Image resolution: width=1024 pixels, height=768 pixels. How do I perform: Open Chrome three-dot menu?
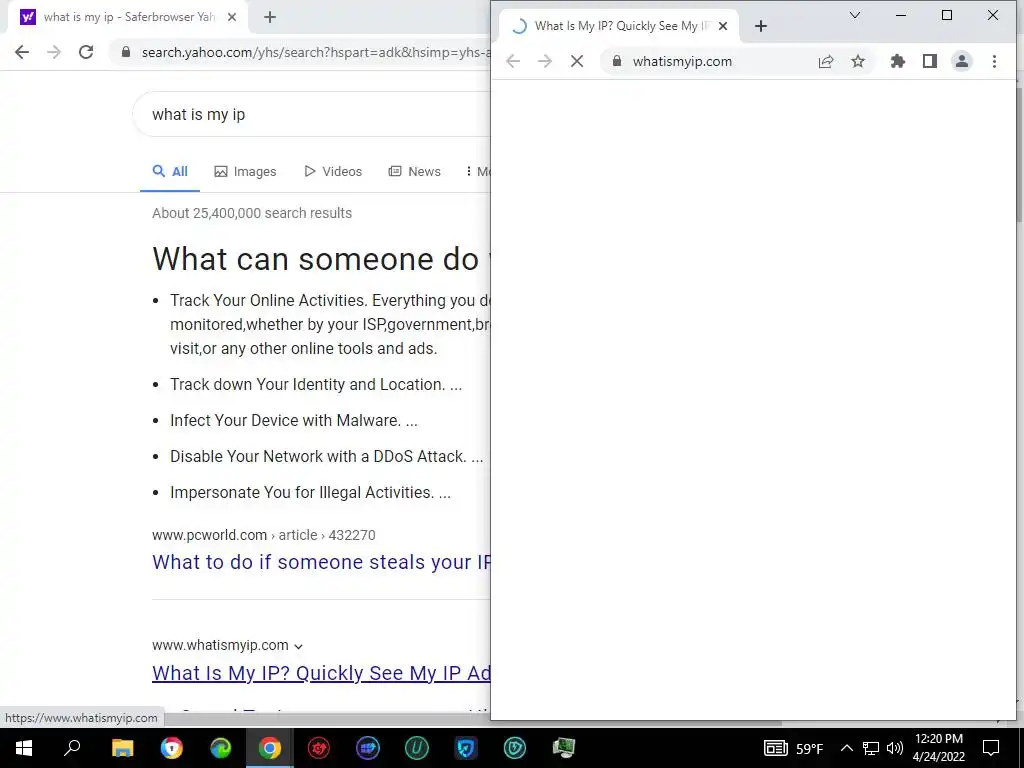coord(994,61)
